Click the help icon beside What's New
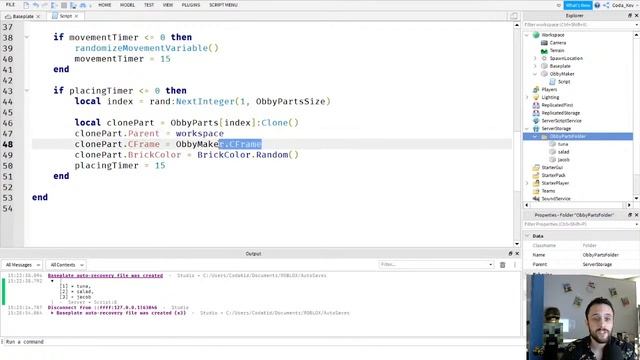 [x=597, y=5]
